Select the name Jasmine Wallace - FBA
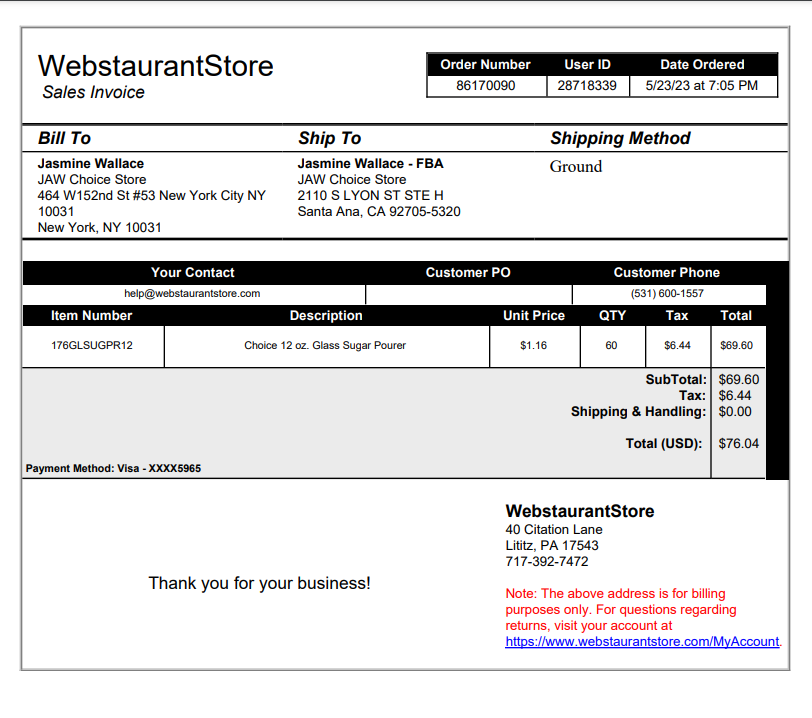This screenshot has height=718, width=812. (370, 164)
